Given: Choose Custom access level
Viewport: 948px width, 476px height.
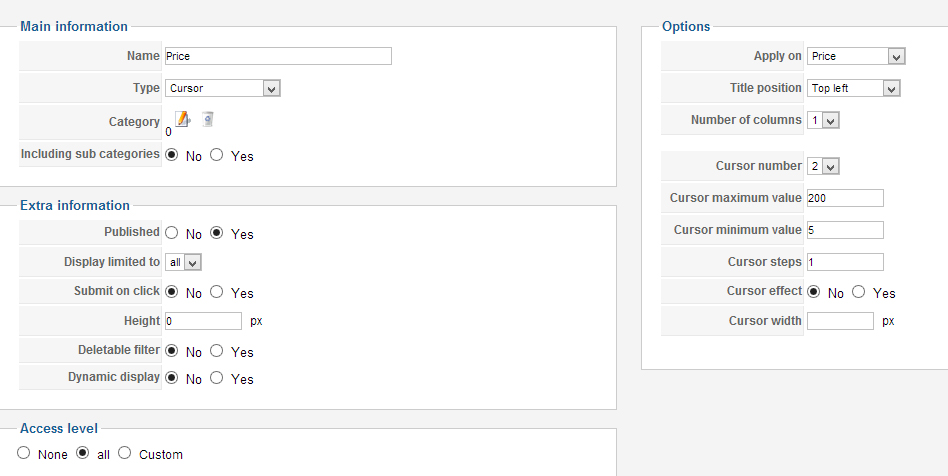Looking at the screenshot, I should coord(125,453).
